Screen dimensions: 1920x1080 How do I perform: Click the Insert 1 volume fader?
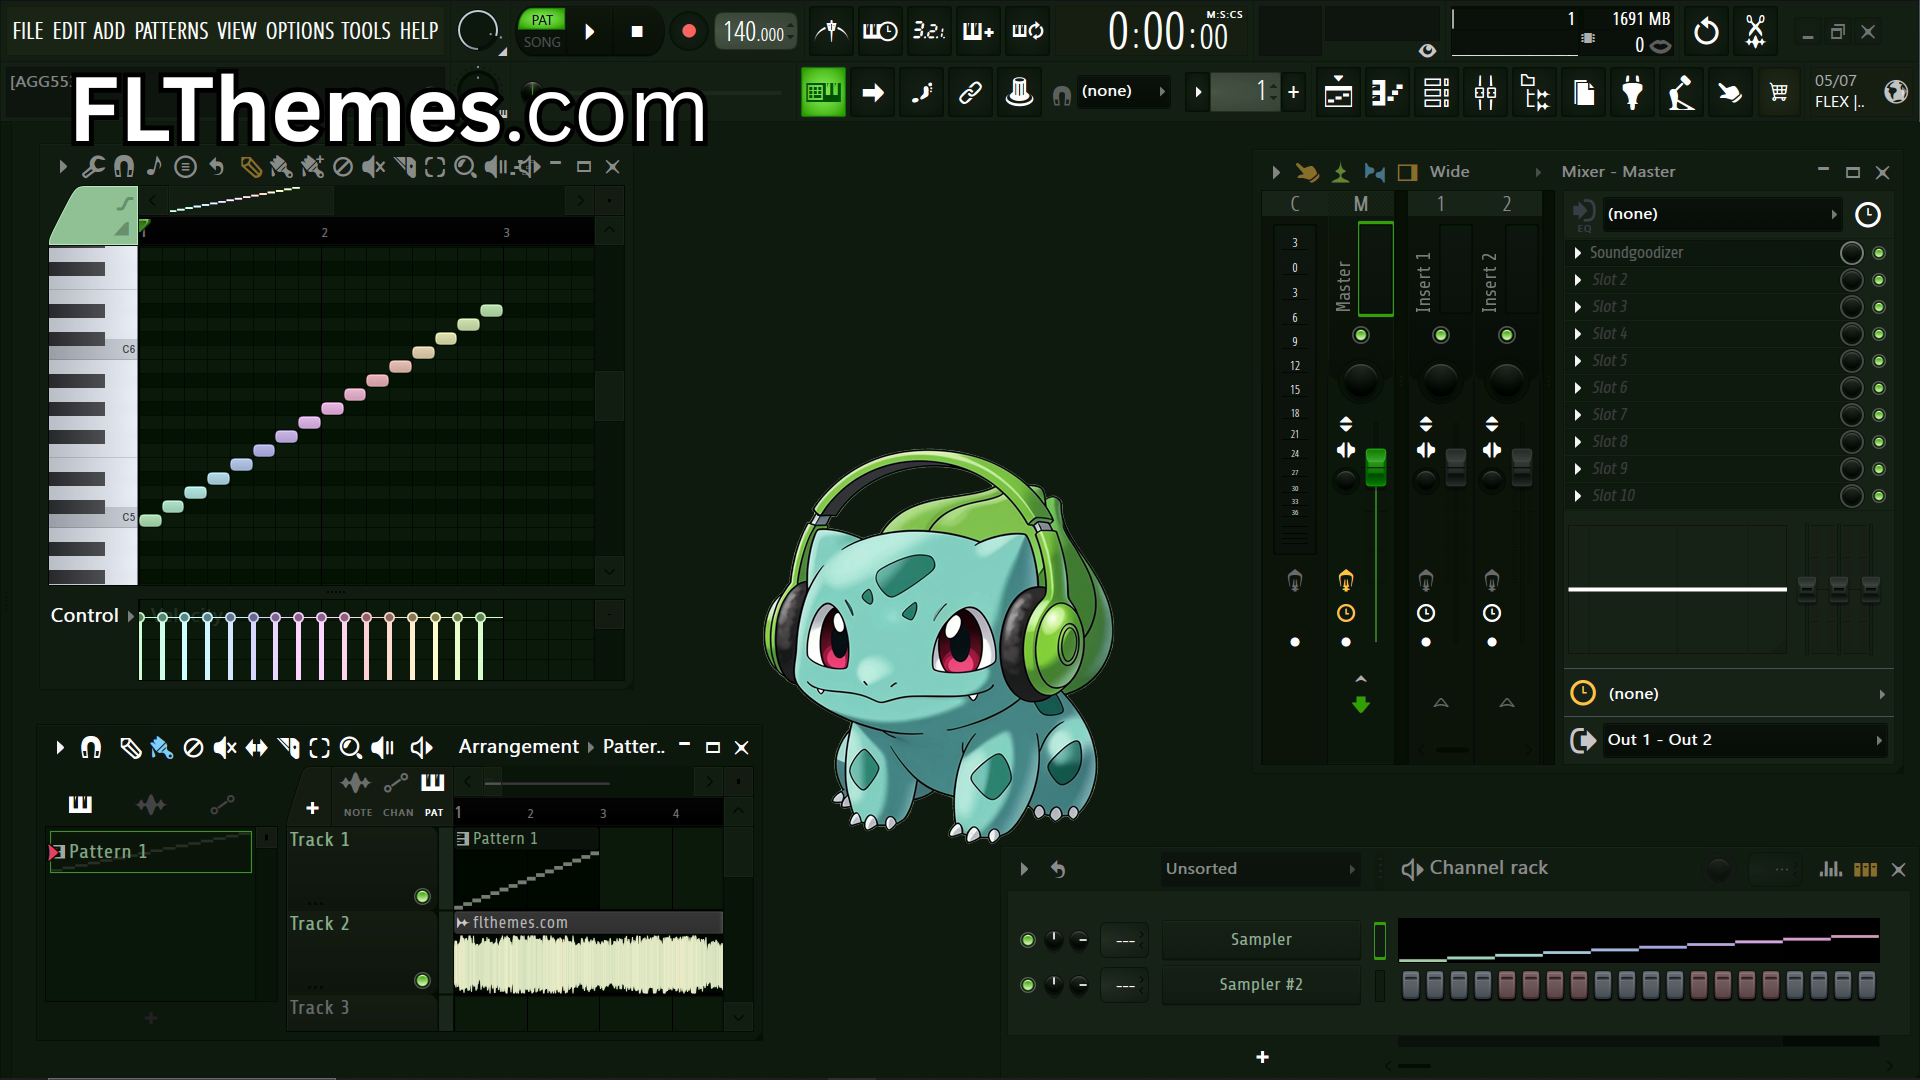click(x=1456, y=467)
